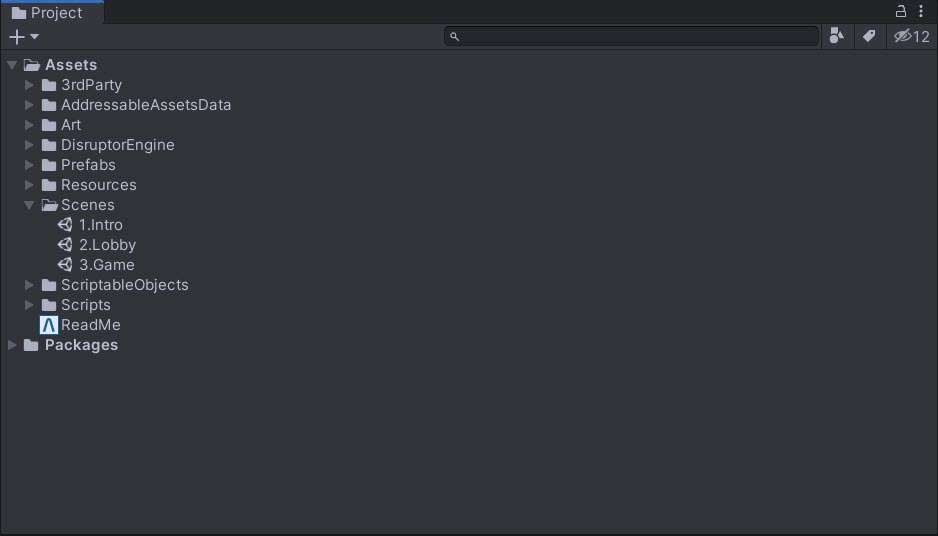Collapse the Scenes folder arrow
This screenshot has height=536, width=938.
pos(30,205)
